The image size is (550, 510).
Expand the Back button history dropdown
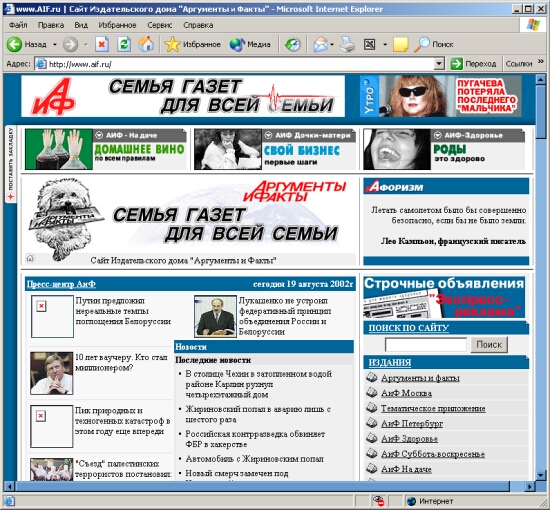55,45
